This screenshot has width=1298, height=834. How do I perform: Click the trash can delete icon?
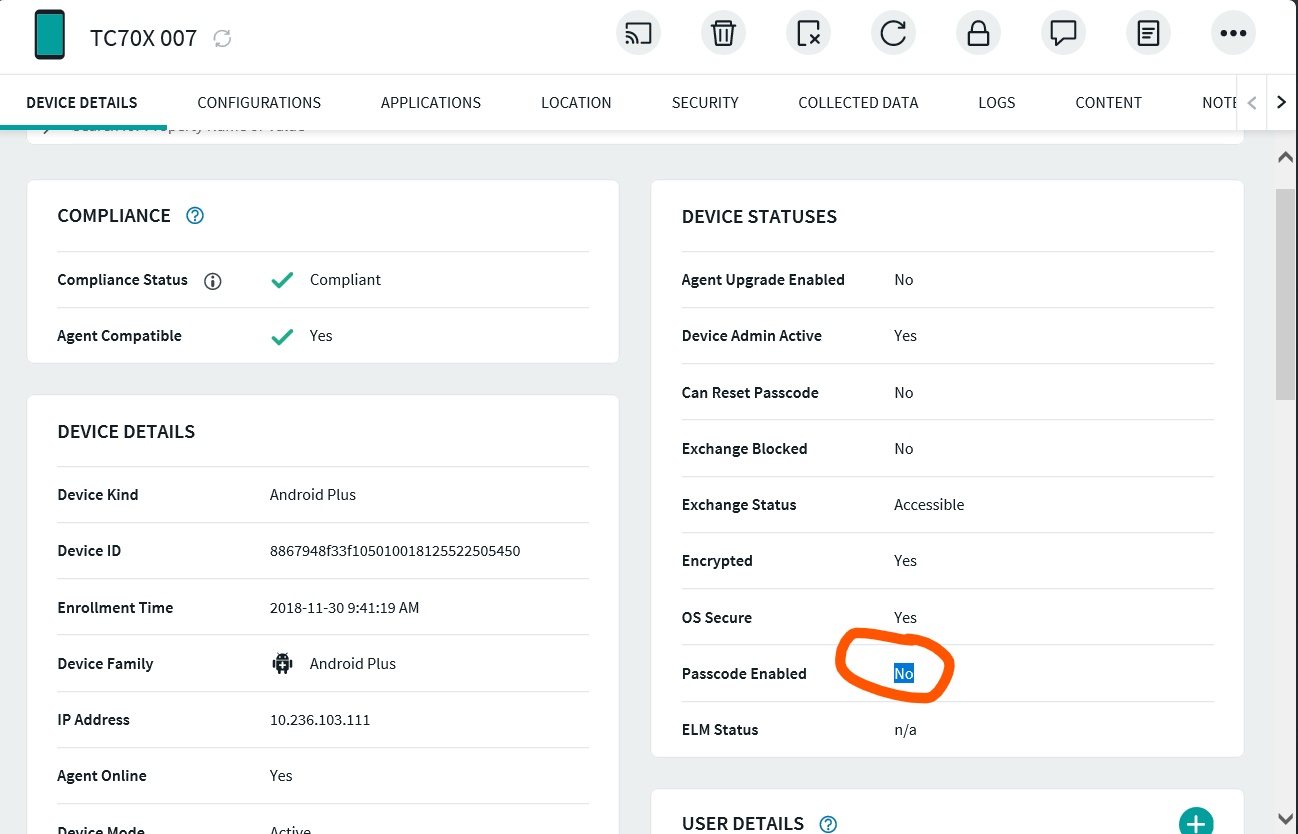click(723, 34)
